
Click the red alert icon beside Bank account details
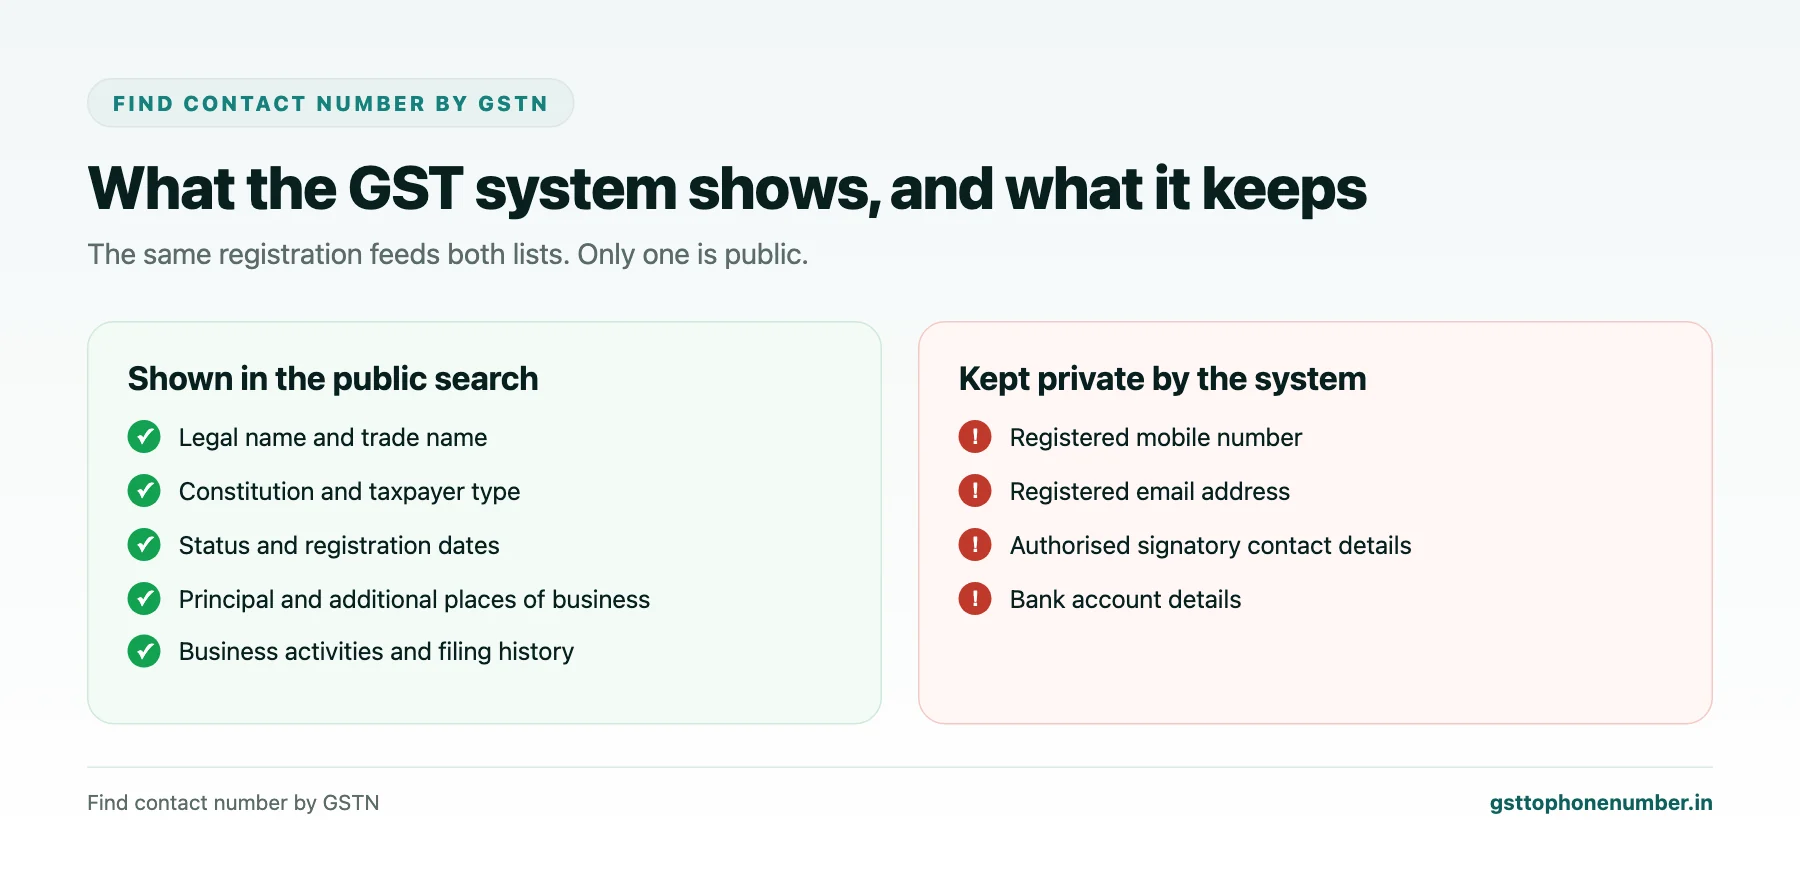pyautogui.click(x=975, y=599)
